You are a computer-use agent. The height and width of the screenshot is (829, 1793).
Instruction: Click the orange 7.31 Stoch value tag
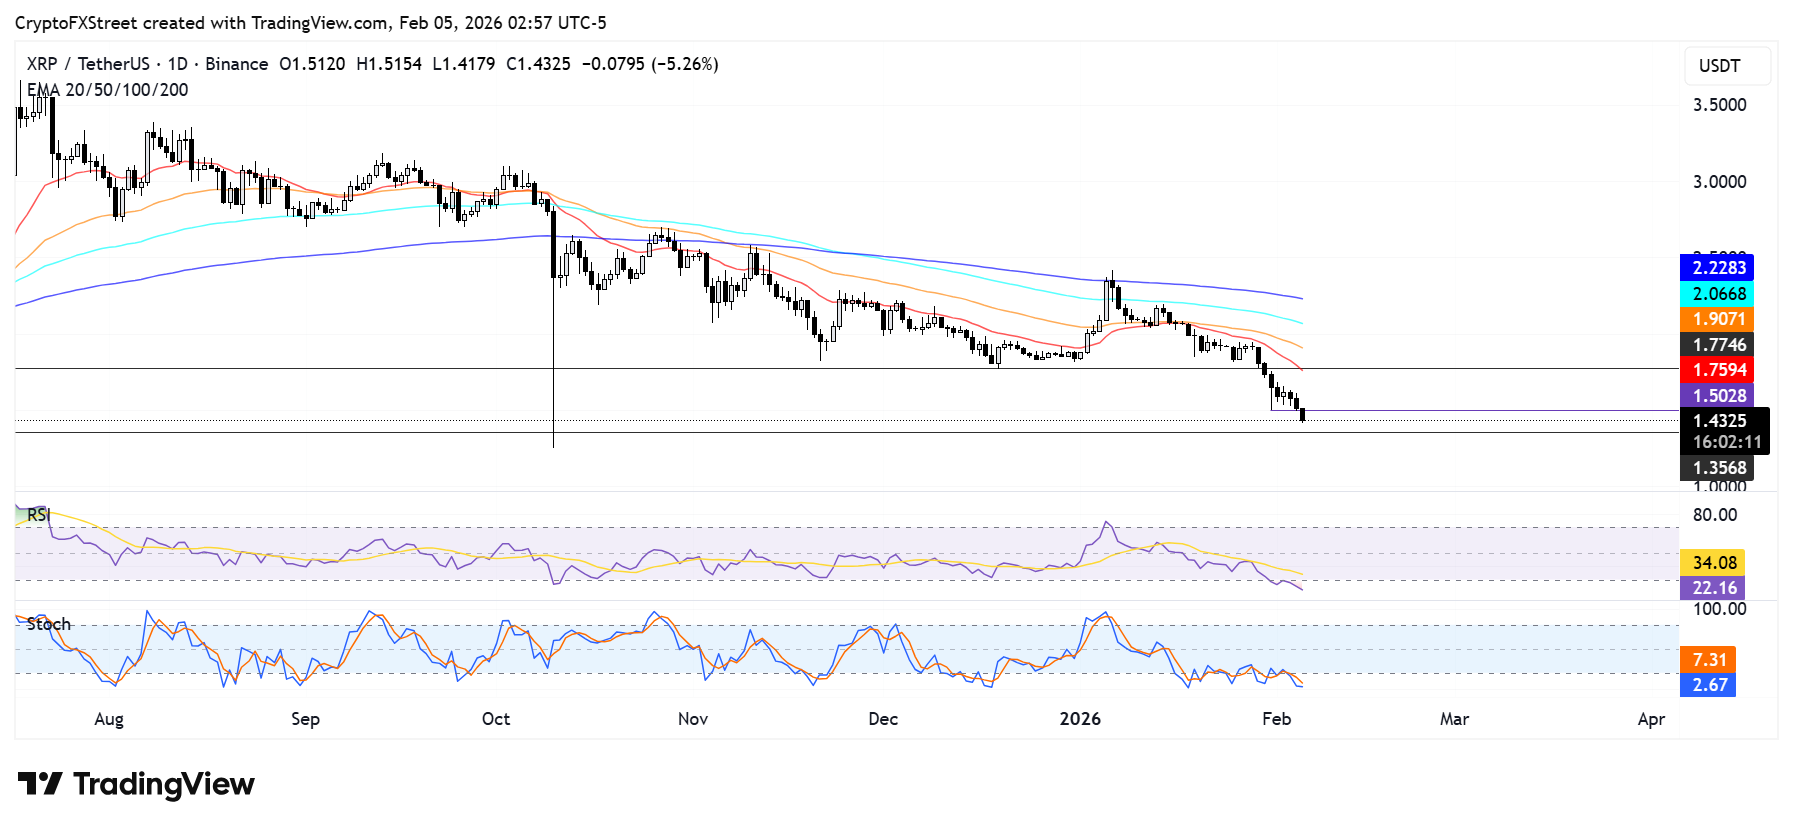pos(1708,660)
